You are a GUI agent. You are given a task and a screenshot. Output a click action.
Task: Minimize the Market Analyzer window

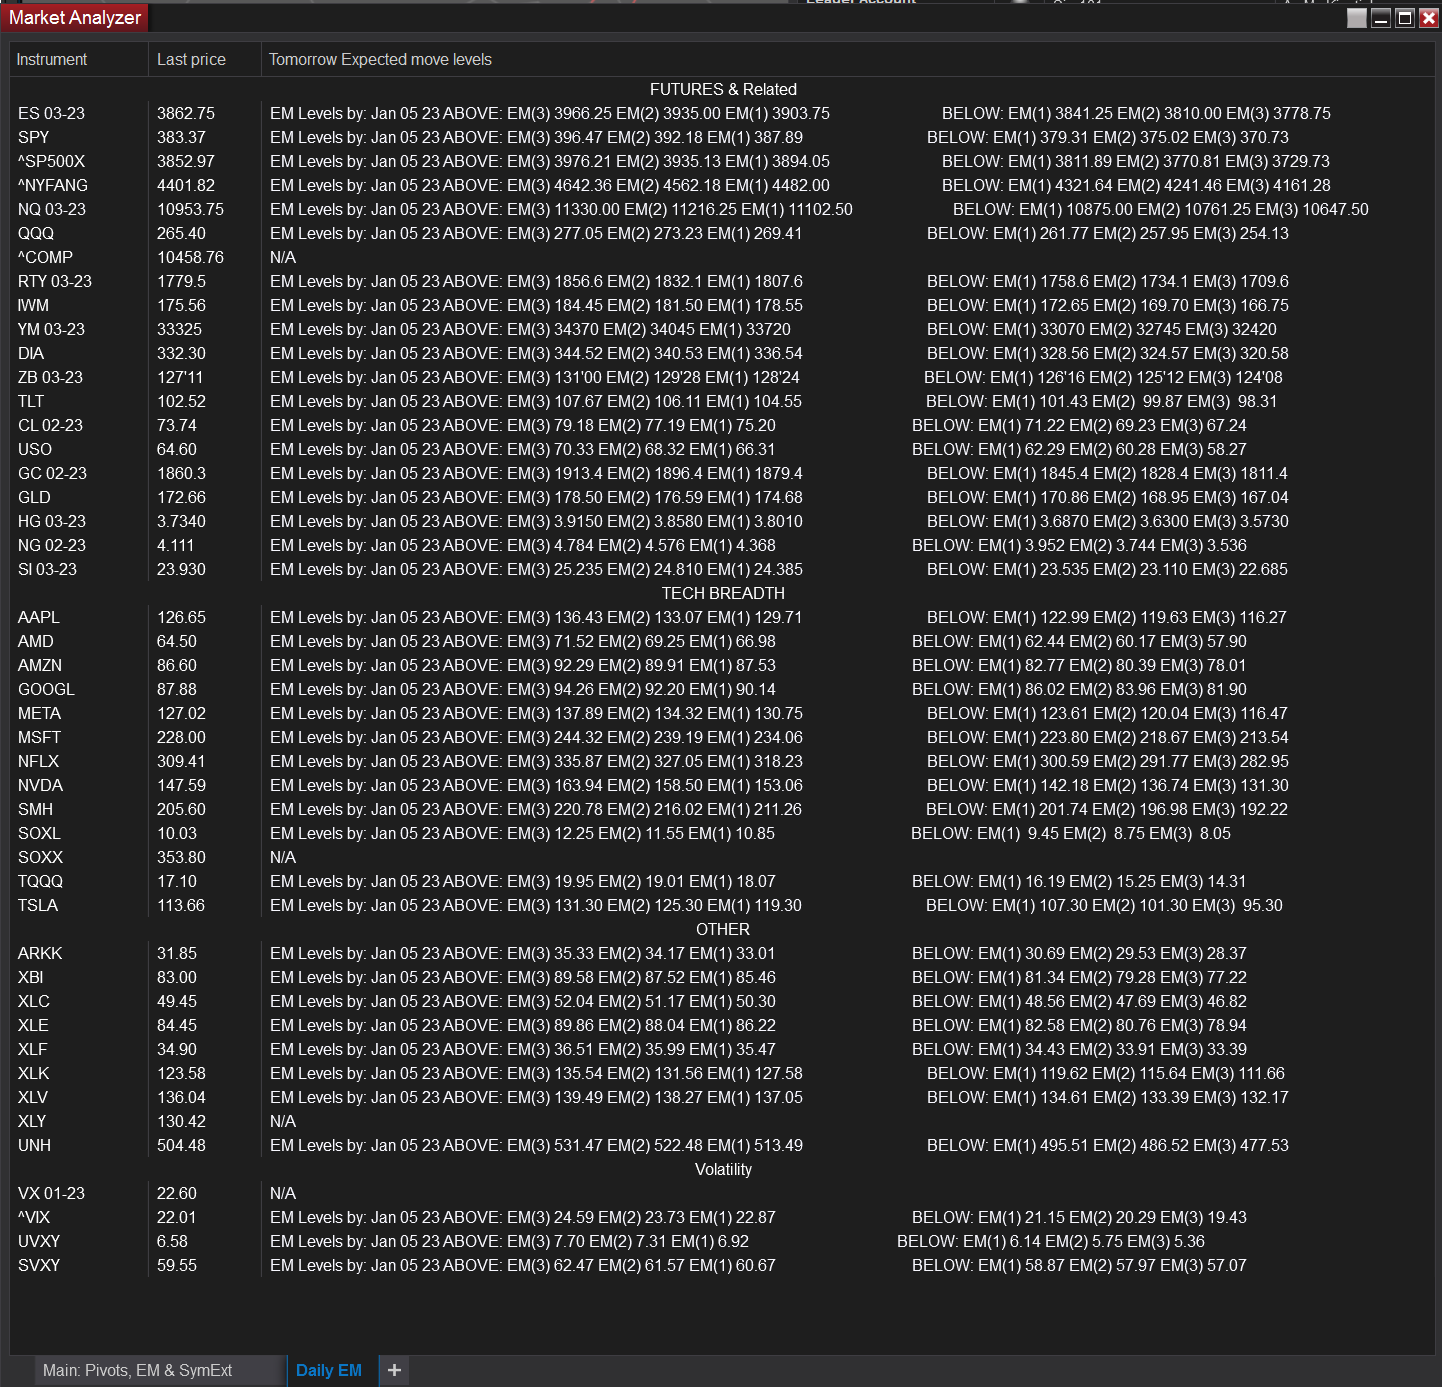click(1382, 17)
